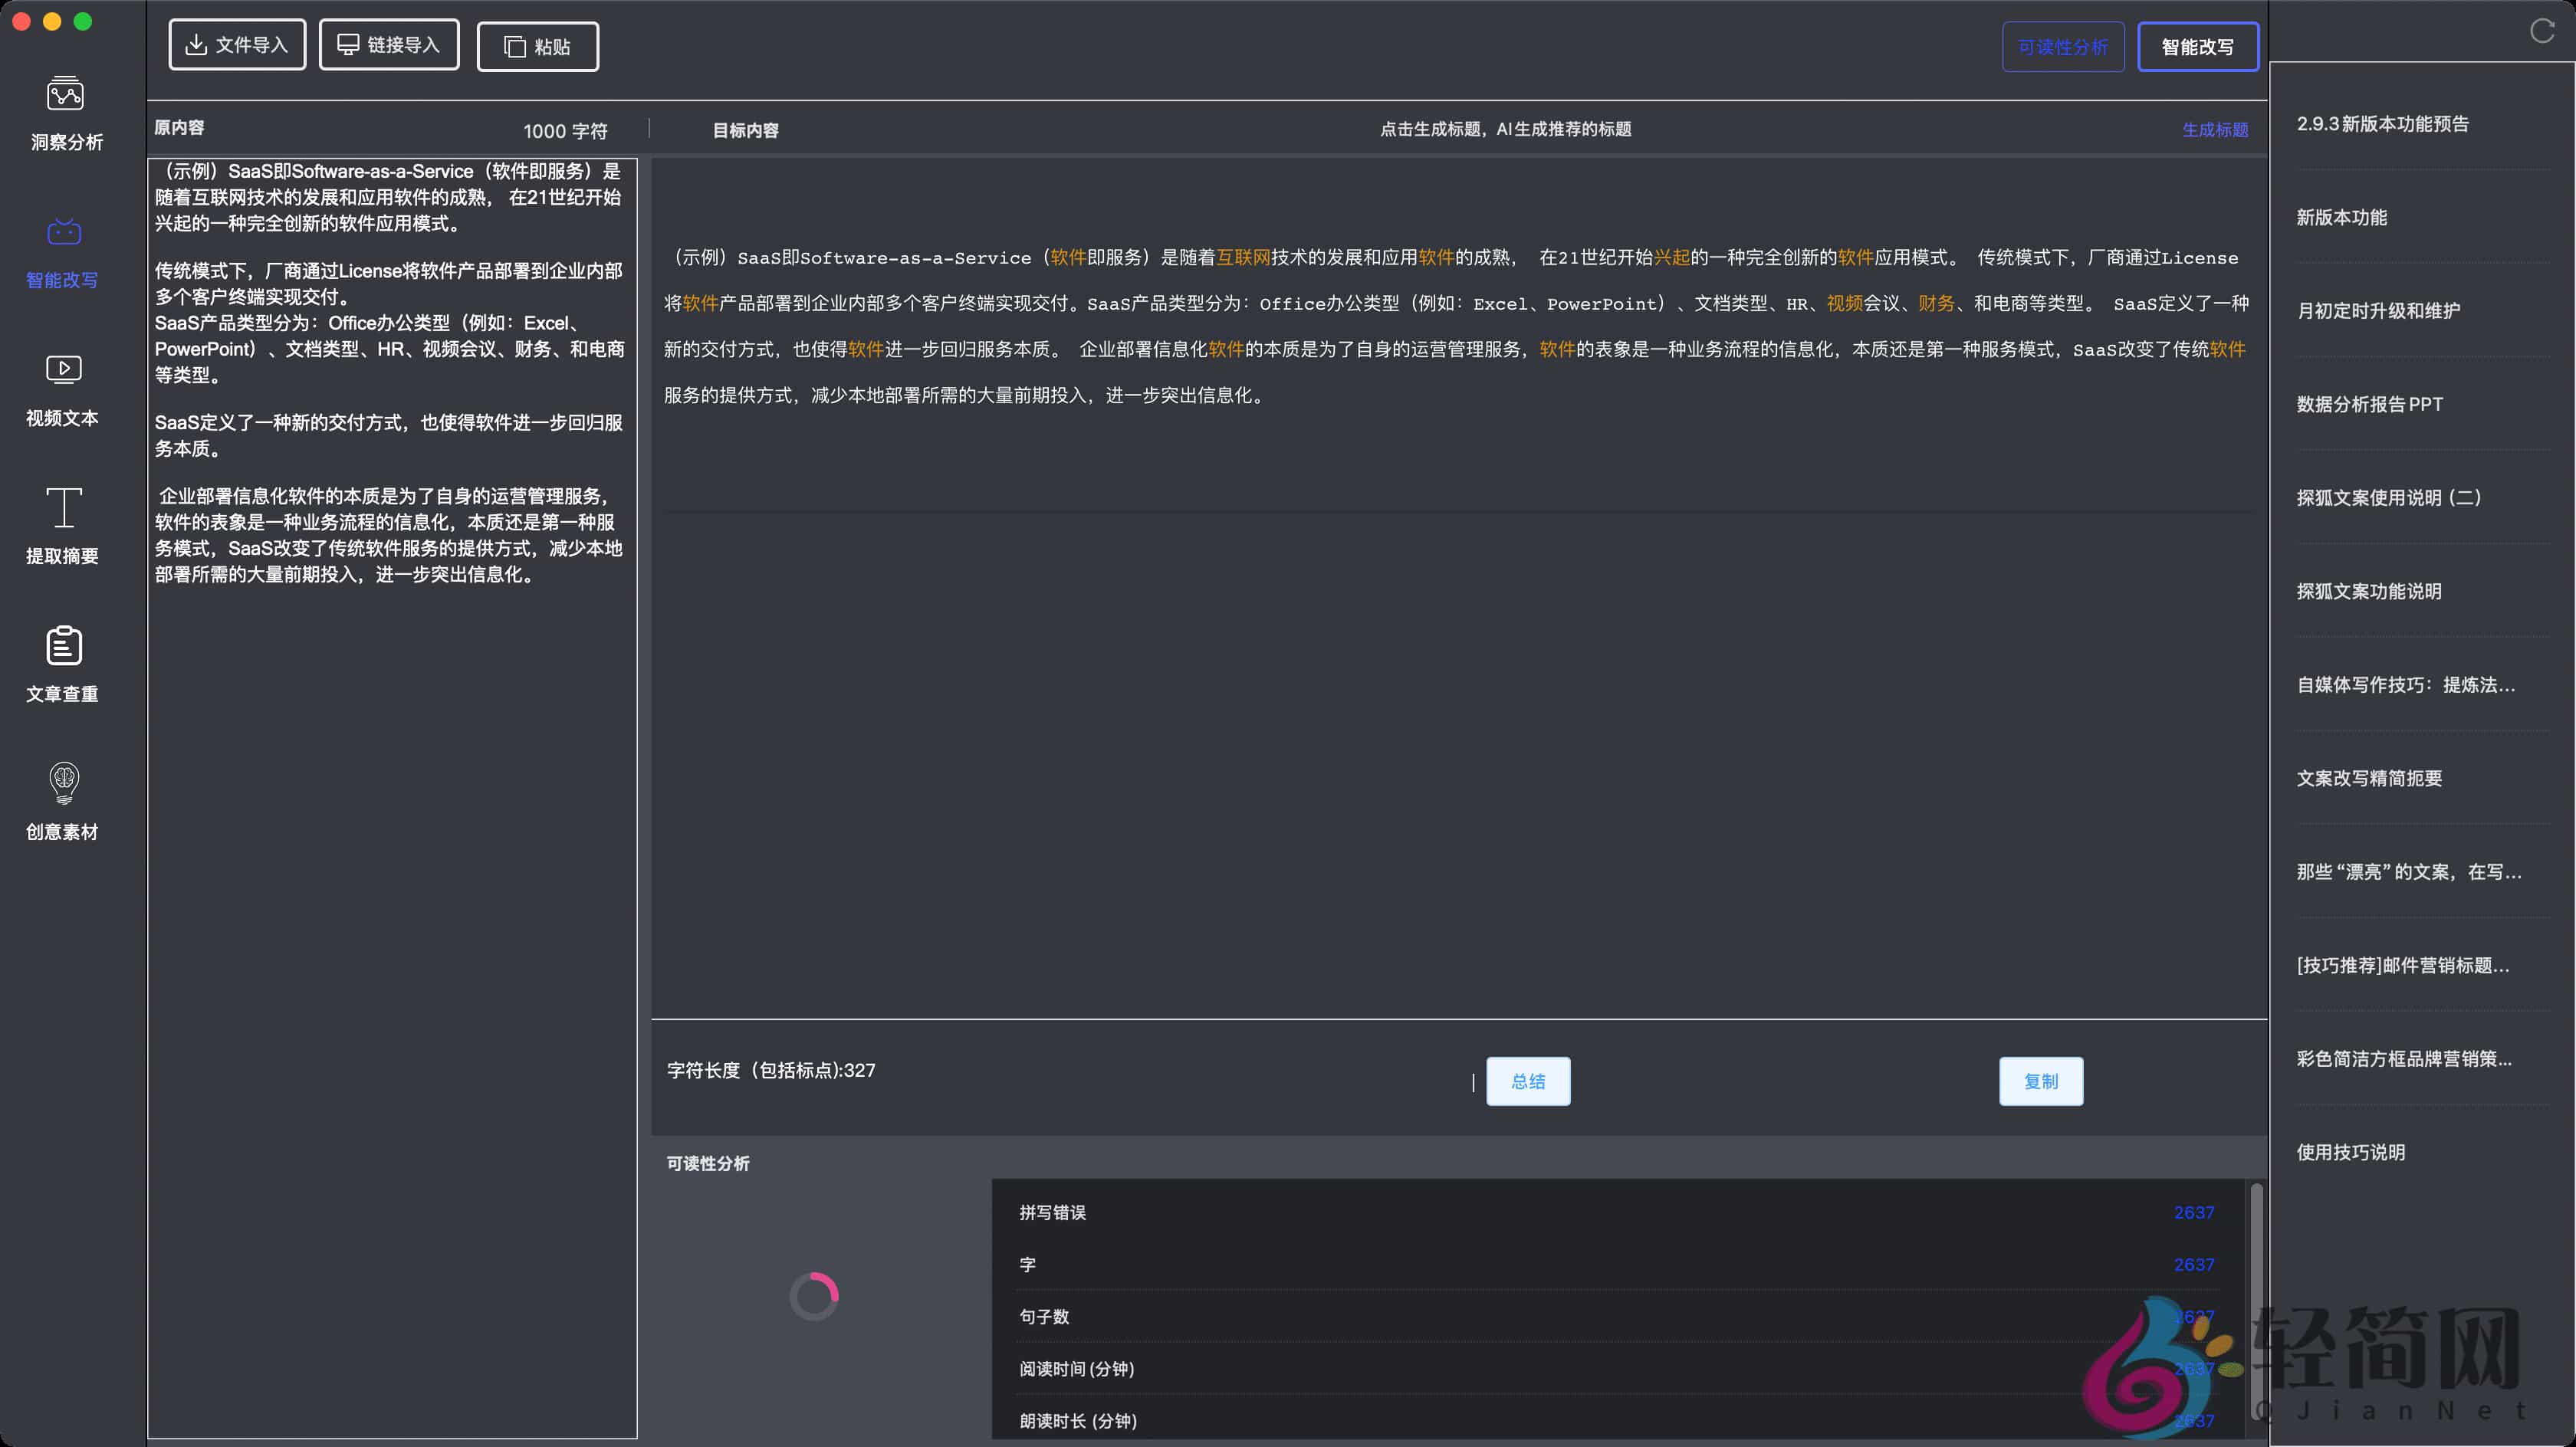Click the 文件导入 download icon
Screen dimensions: 2576x1447
[x=237, y=44]
